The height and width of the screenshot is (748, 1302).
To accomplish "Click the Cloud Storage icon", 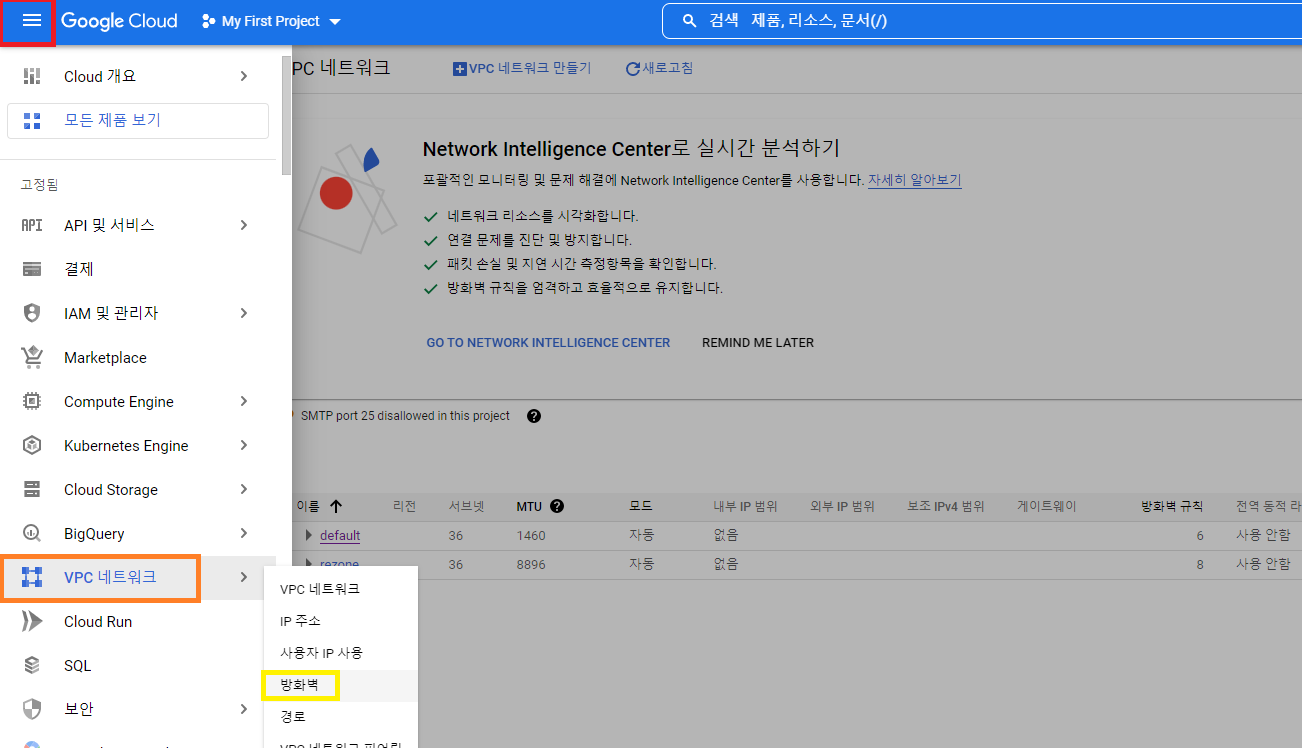I will [x=32, y=489].
